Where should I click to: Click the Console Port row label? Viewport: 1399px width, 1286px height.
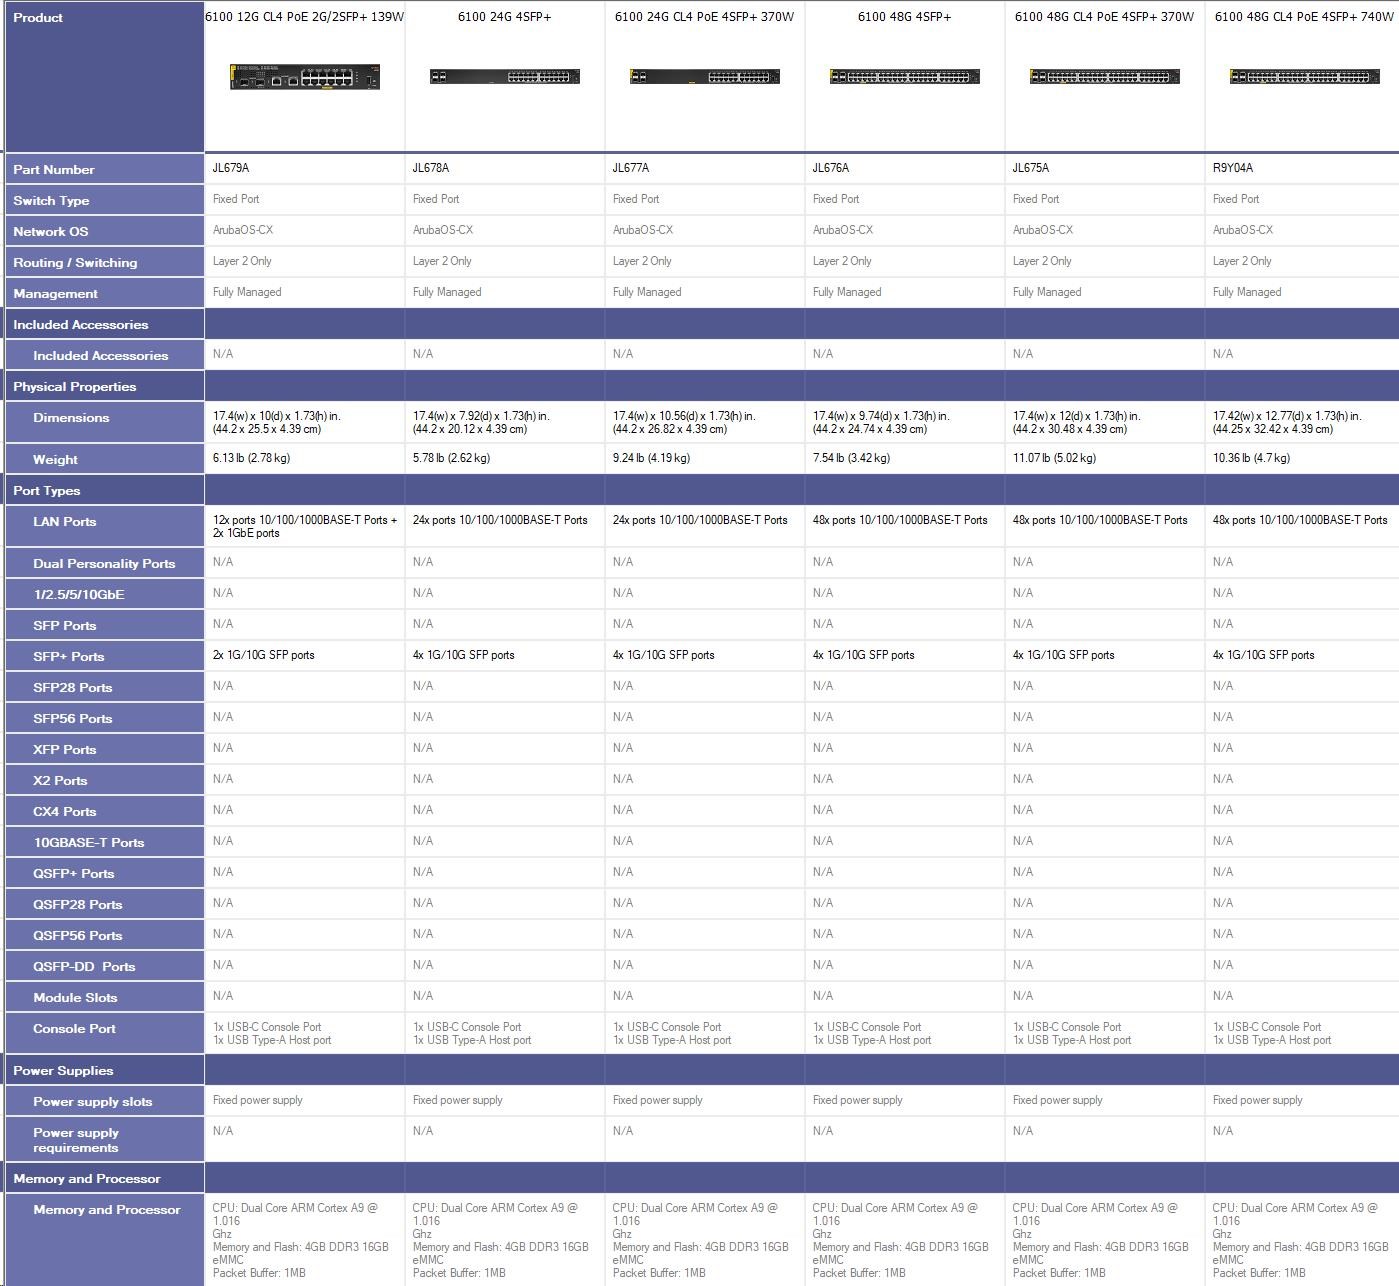[74, 1029]
